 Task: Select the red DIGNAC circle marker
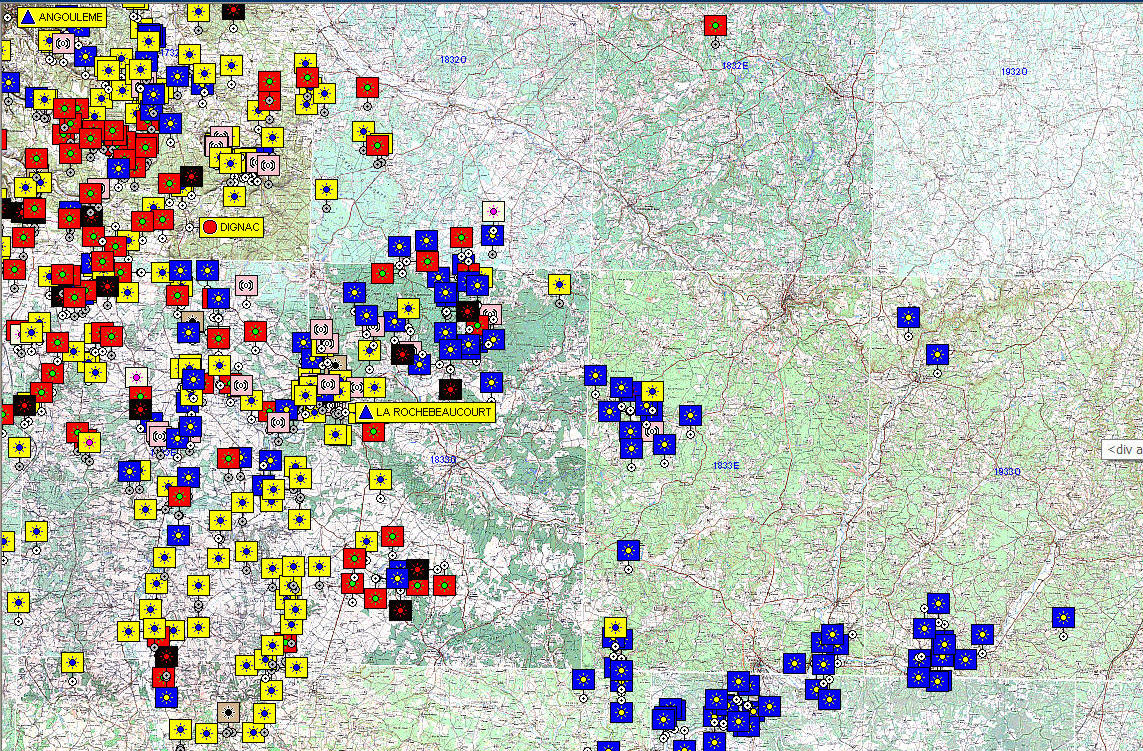[210, 227]
